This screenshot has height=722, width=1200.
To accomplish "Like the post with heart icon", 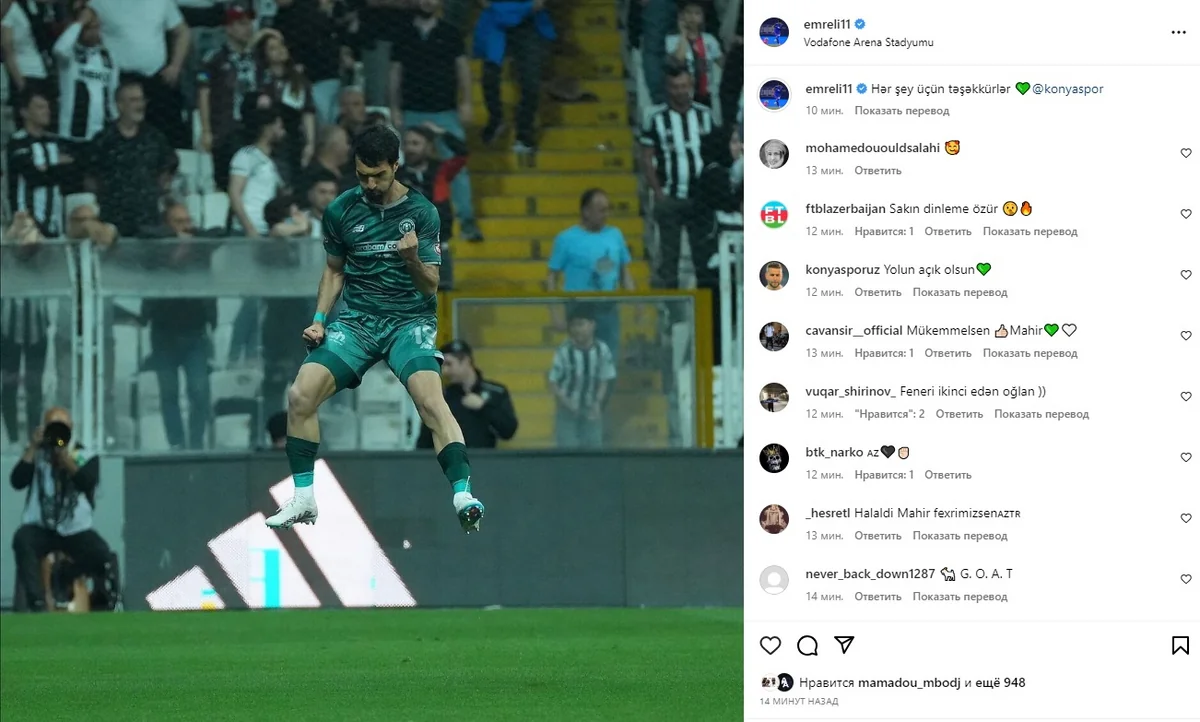I will pos(770,645).
